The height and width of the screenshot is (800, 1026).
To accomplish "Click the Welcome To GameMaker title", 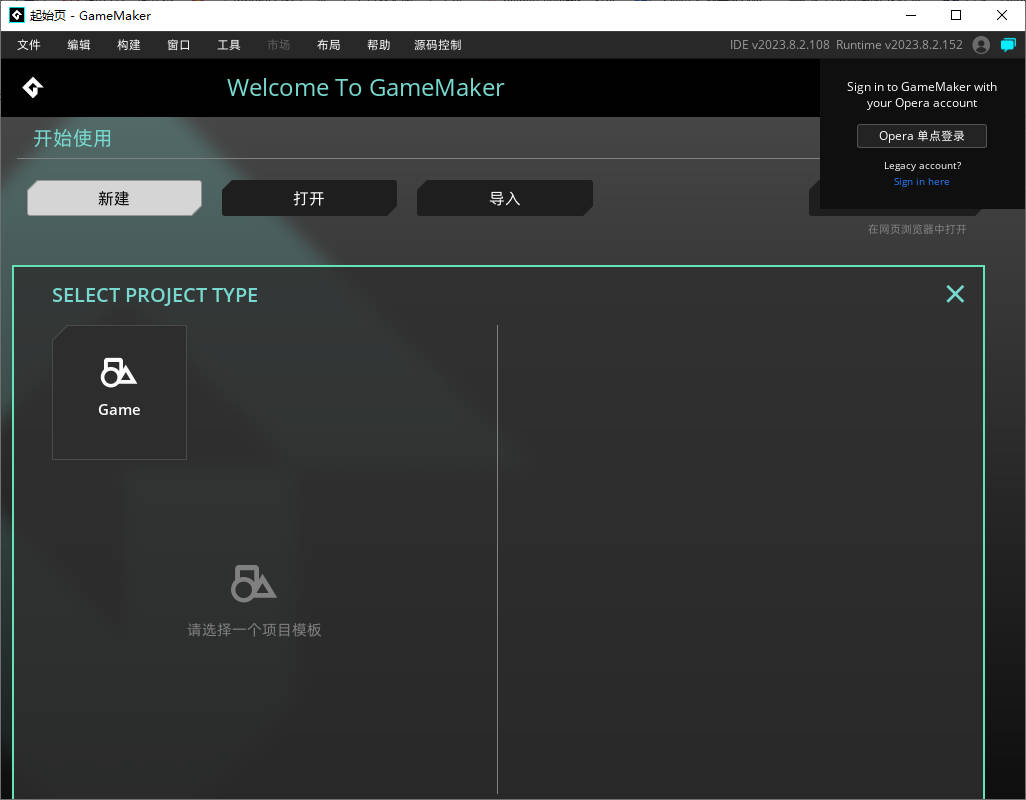I will [x=365, y=88].
